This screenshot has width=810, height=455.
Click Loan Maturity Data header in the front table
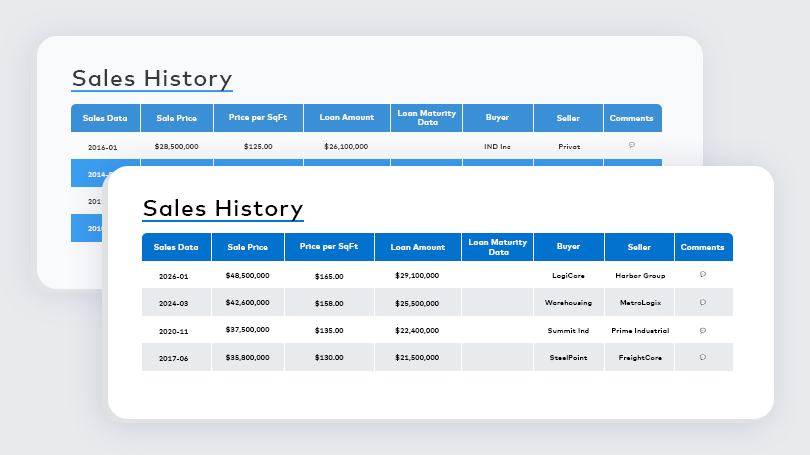pos(497,247)
